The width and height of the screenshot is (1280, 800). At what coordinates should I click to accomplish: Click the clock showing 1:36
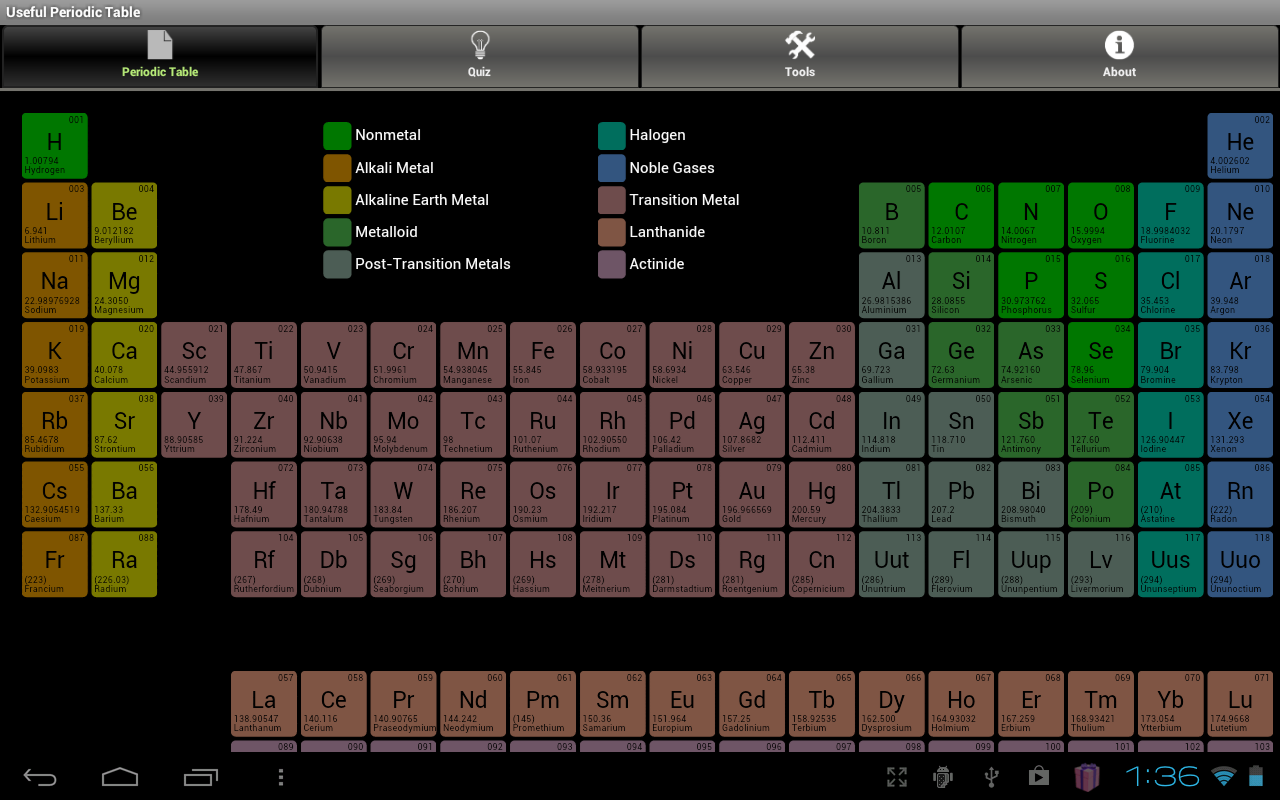click(x=1162, y=777)
